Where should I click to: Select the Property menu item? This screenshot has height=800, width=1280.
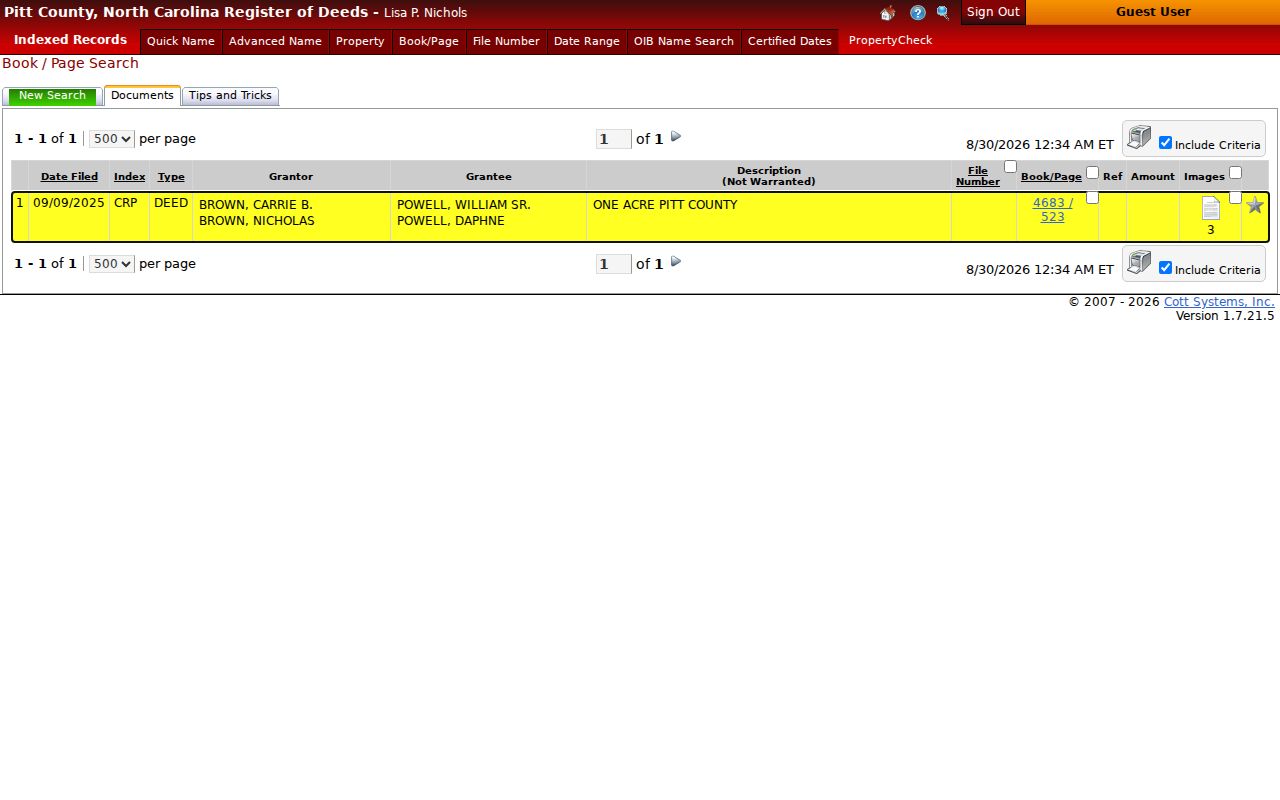(360, 41)
